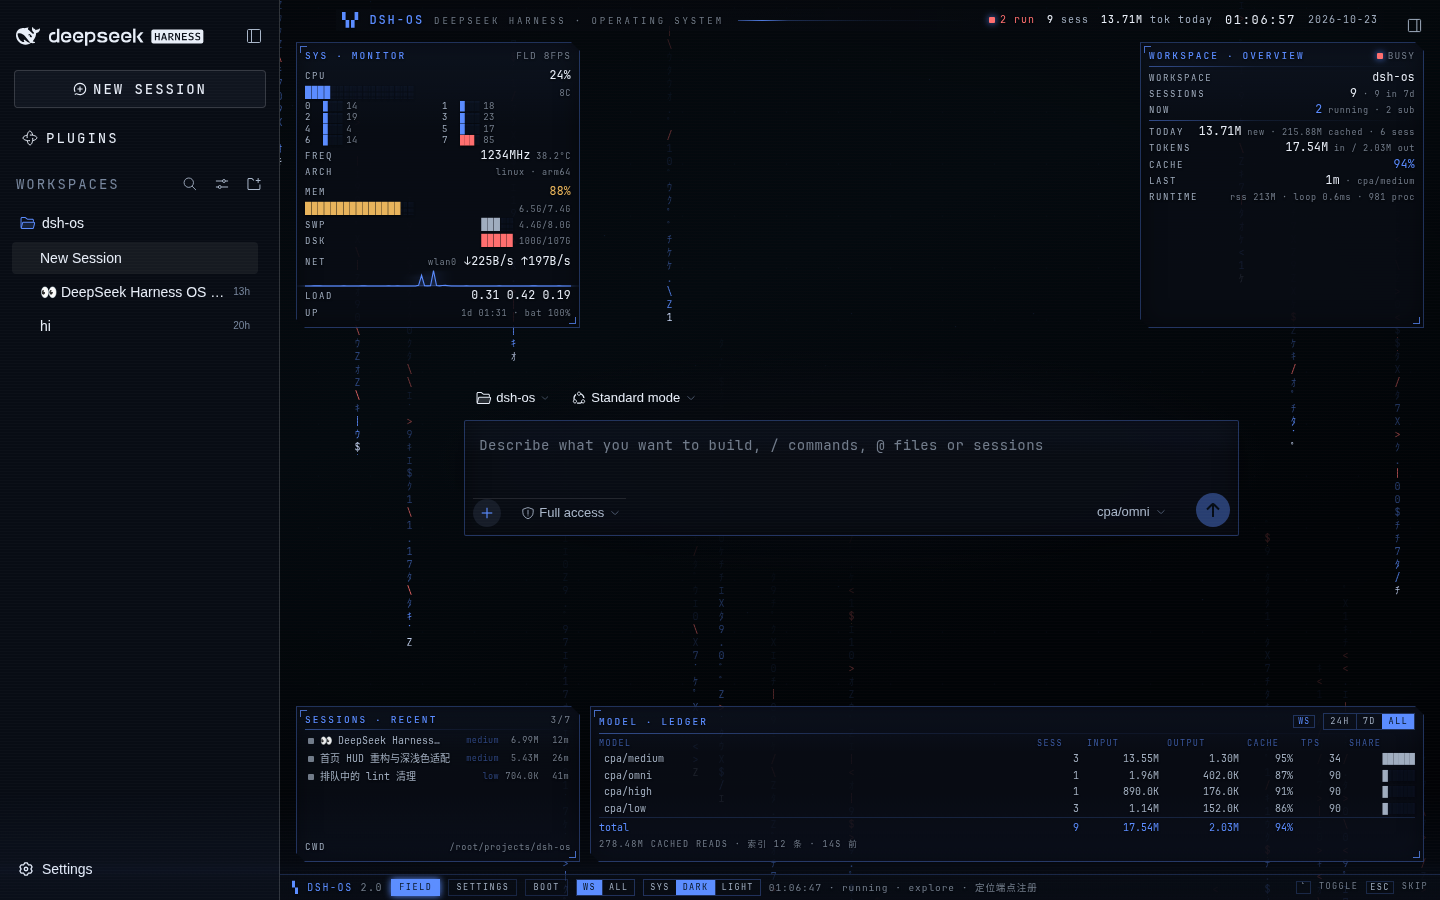Open '排队中的 lint 清理' session row
The image size is (1440, 900).
tap(438, 776)
